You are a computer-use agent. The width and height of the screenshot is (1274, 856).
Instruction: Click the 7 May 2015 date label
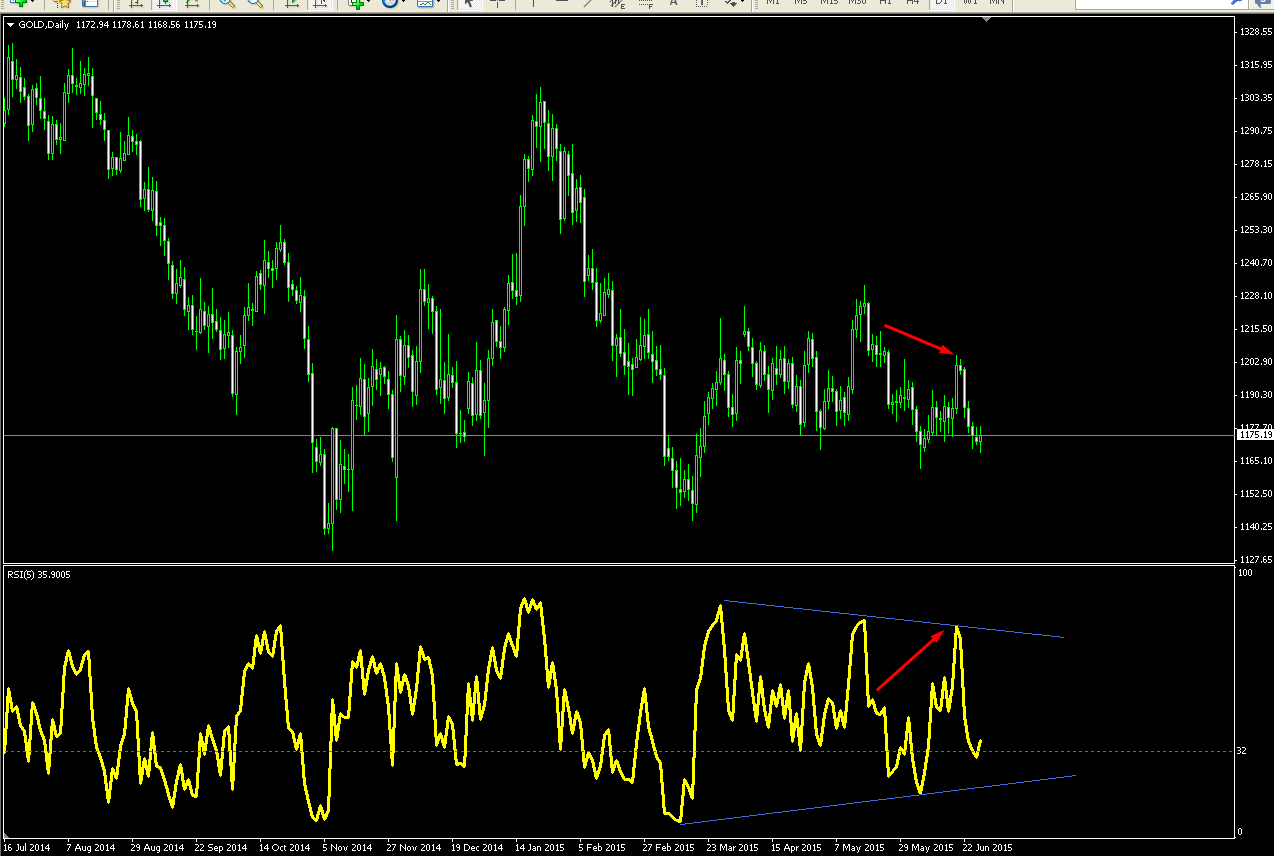(x=860, y=847)
